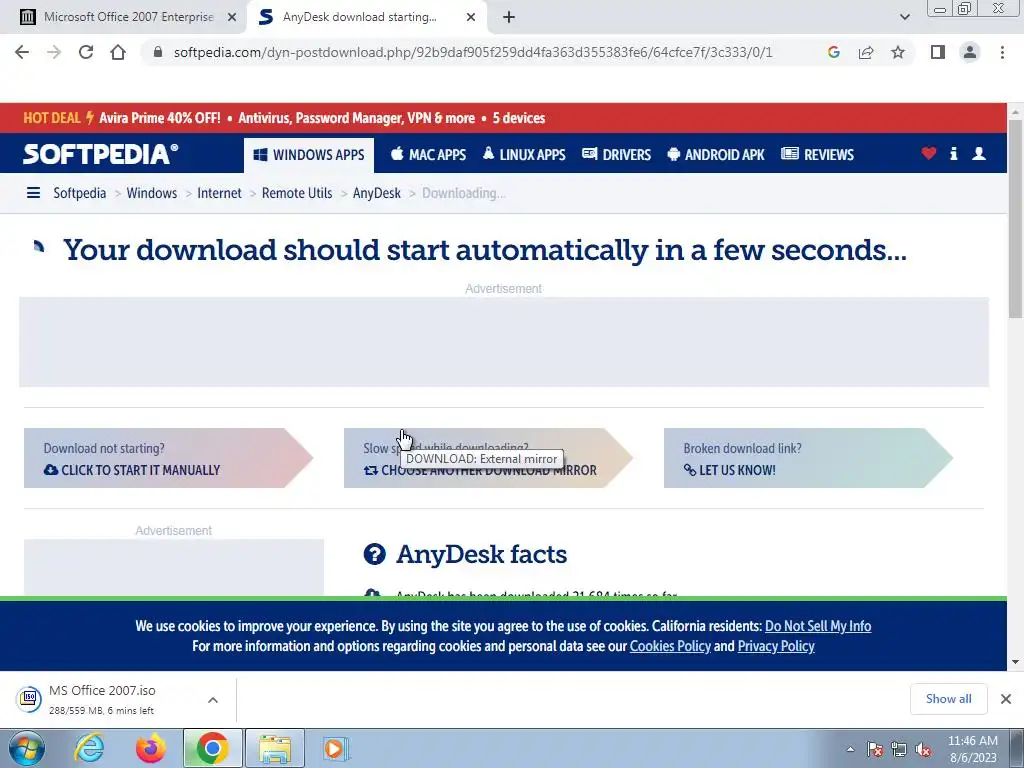Click the Softpedia info icon
Viewport: 1024px width, 768px height.
[953, 153]
